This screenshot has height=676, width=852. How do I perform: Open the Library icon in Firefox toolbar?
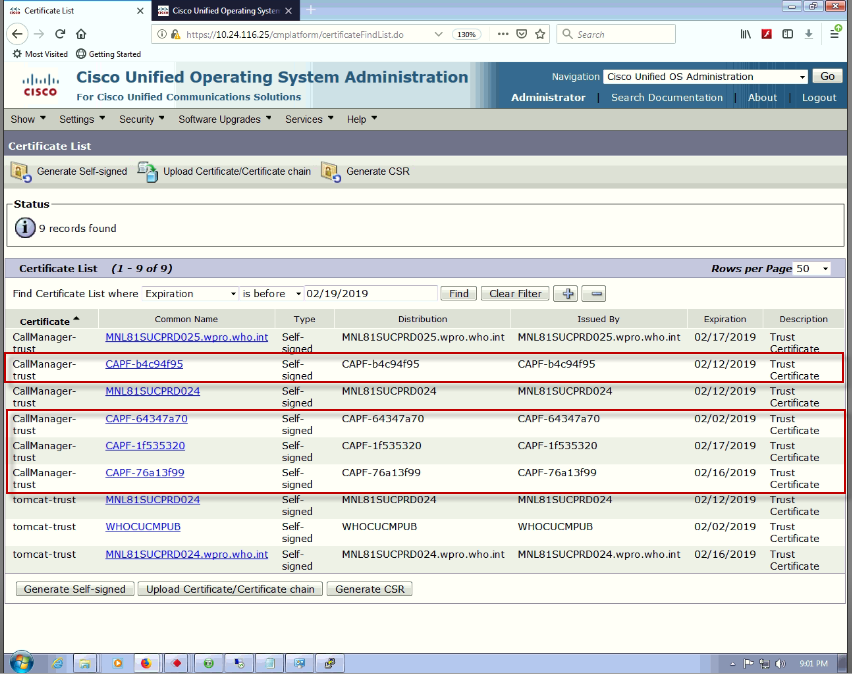click(746, 34)
